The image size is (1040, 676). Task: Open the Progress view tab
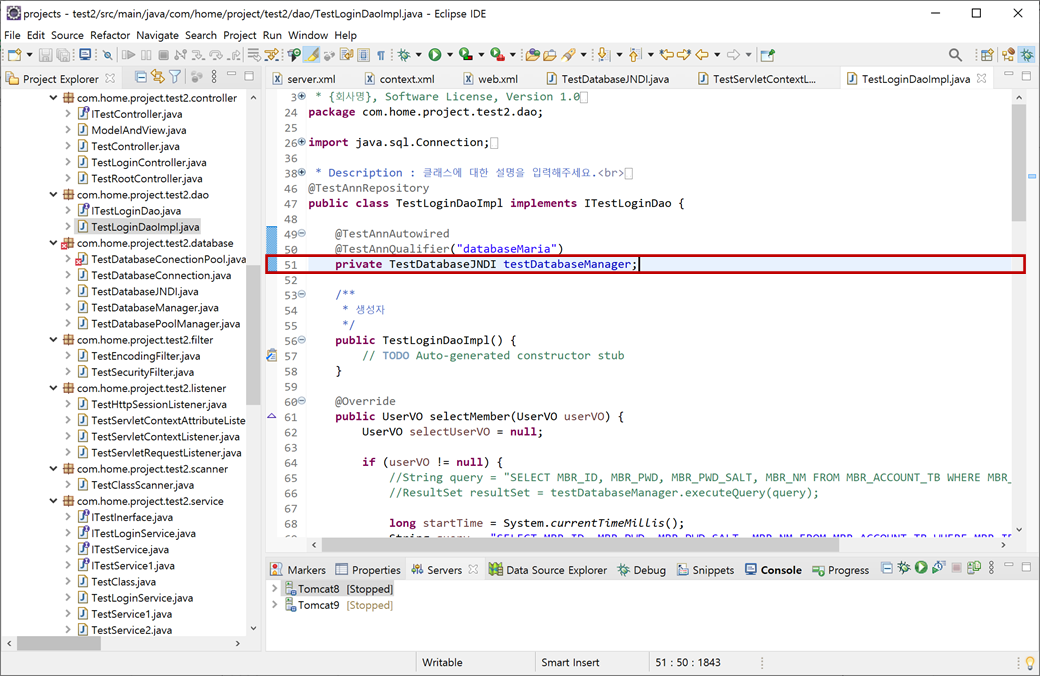(840, 570)
